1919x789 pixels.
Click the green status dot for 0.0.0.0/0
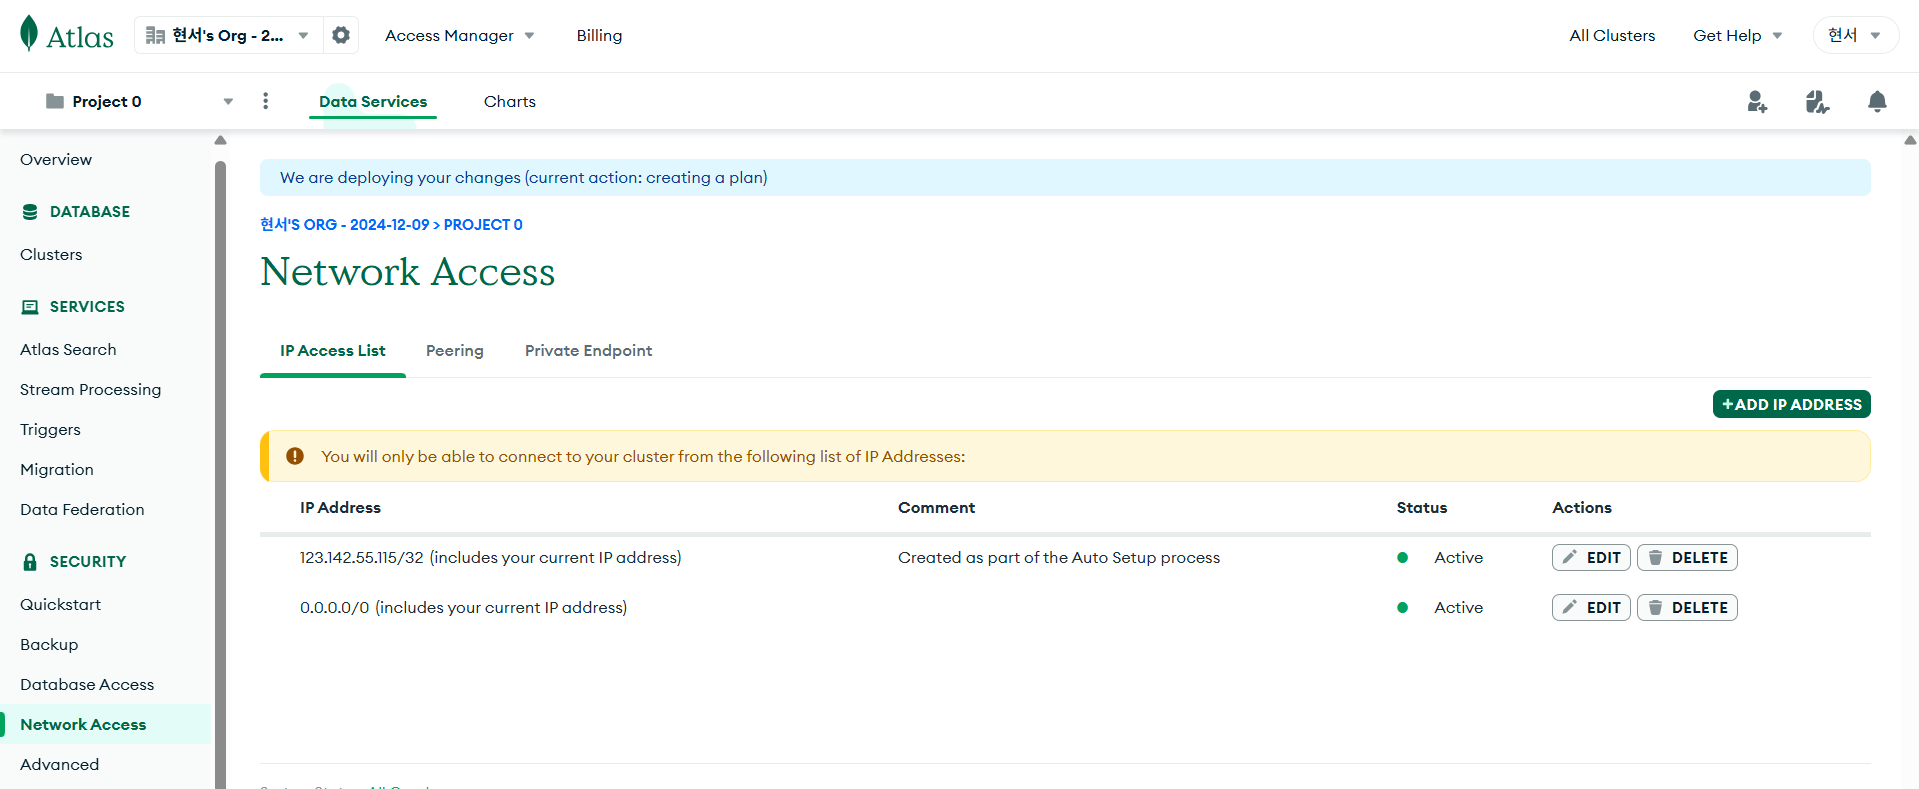click(1402, 608)
